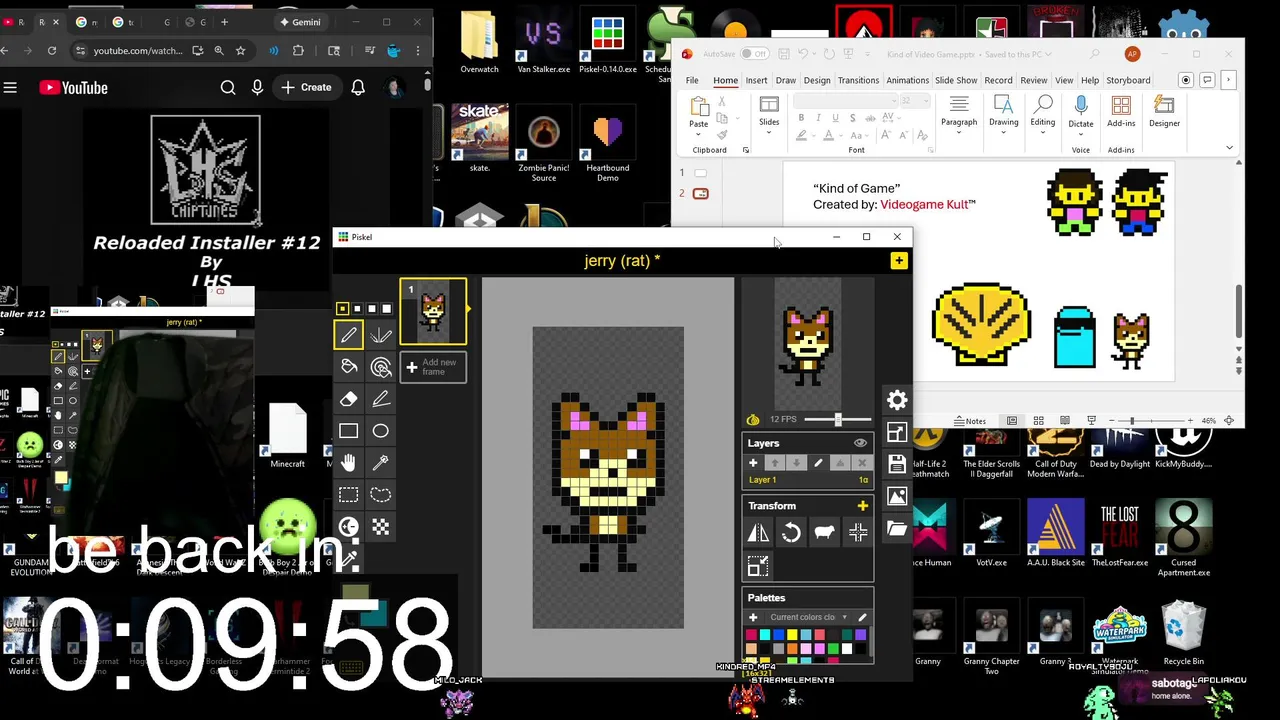Open the File menu in PowerPoint
The width and height of the screenshot is (1280, 720).
point(692,80)
